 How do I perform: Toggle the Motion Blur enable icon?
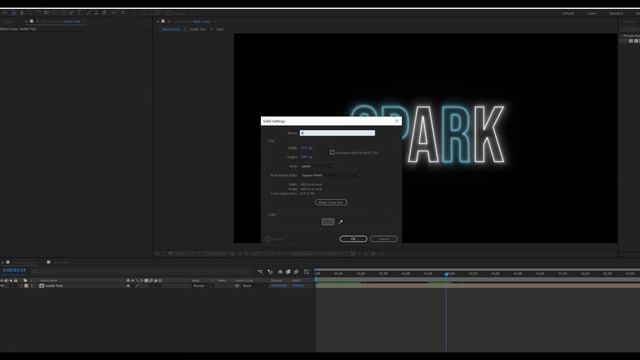pos(296,272)
